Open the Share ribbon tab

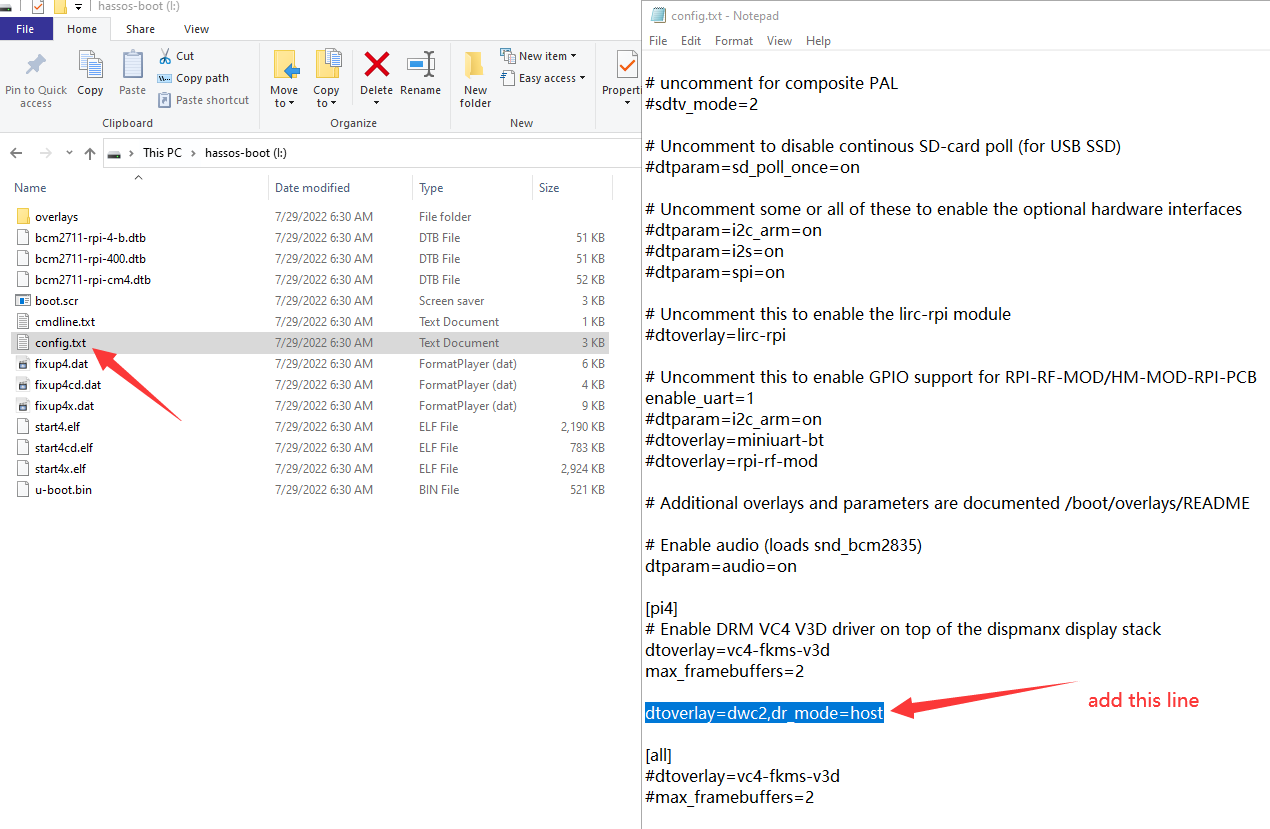(142, 29)
